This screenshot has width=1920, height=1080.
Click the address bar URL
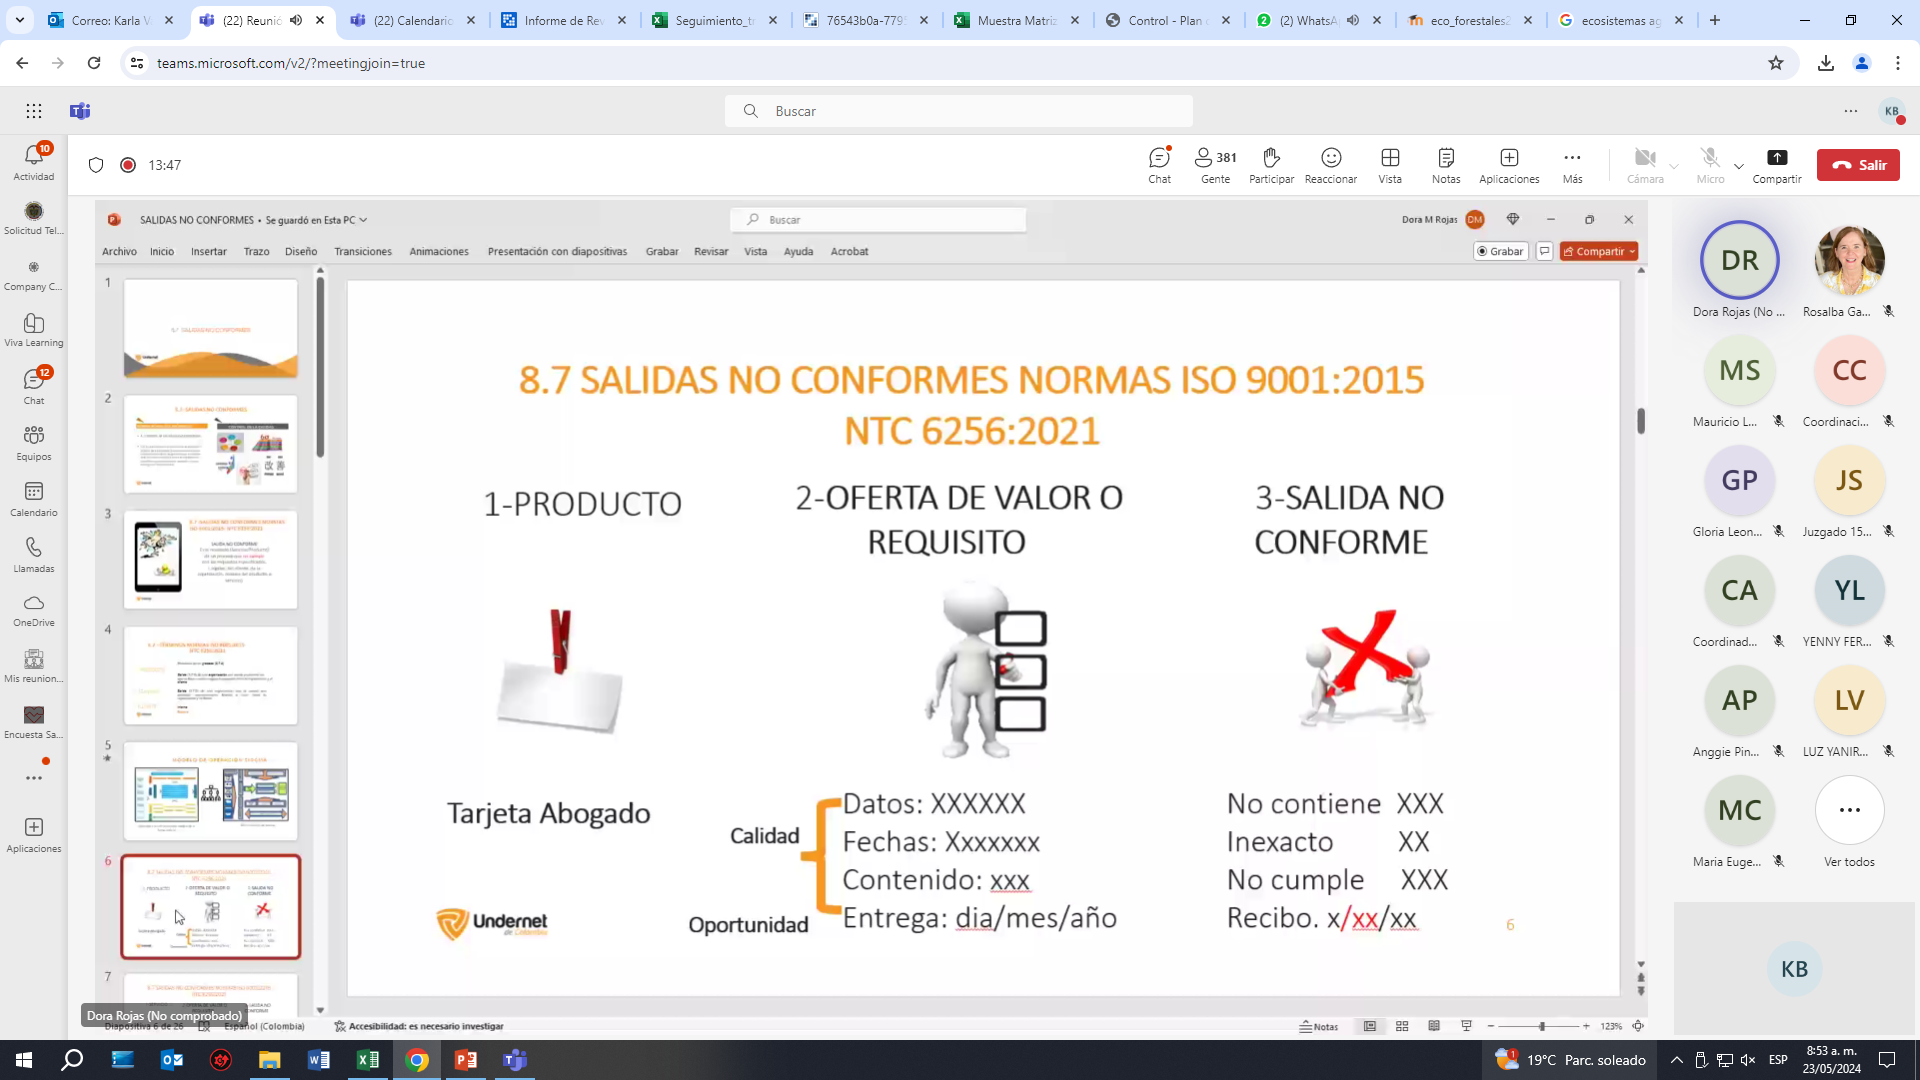tap(291, 63)
